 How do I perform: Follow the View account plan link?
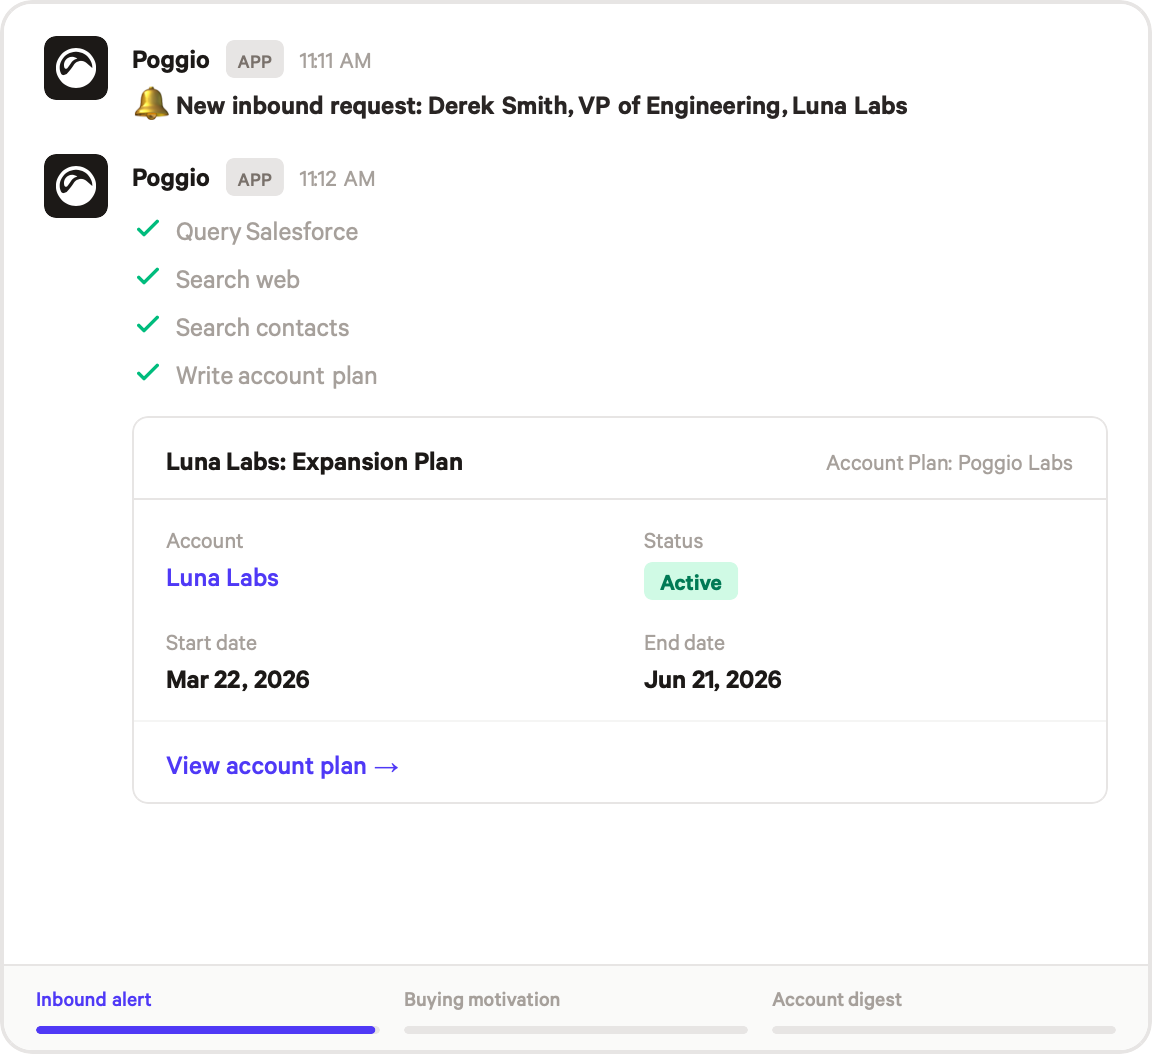click(x=283, y=766)
